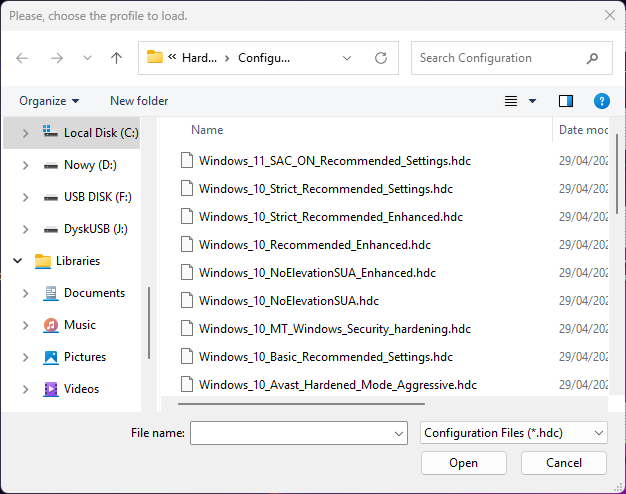The image size is (626, 494).
Task: Collapse the Libraries tree node
Action: click(x=18, y=261)
